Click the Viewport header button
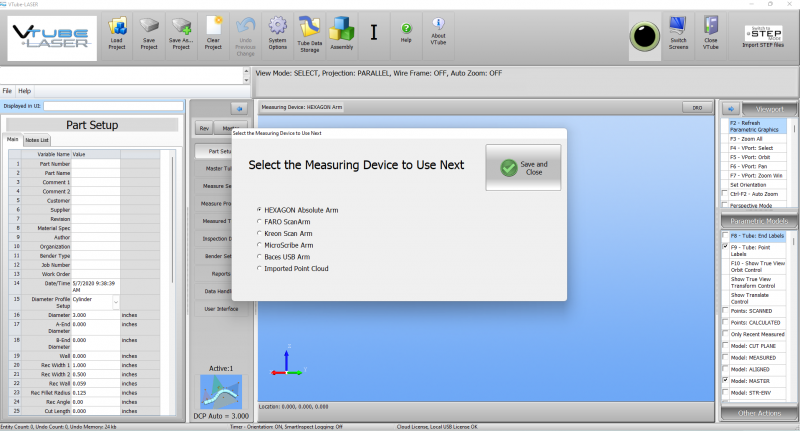The height and width of the screenshot is (431, 800). (769, 109)
